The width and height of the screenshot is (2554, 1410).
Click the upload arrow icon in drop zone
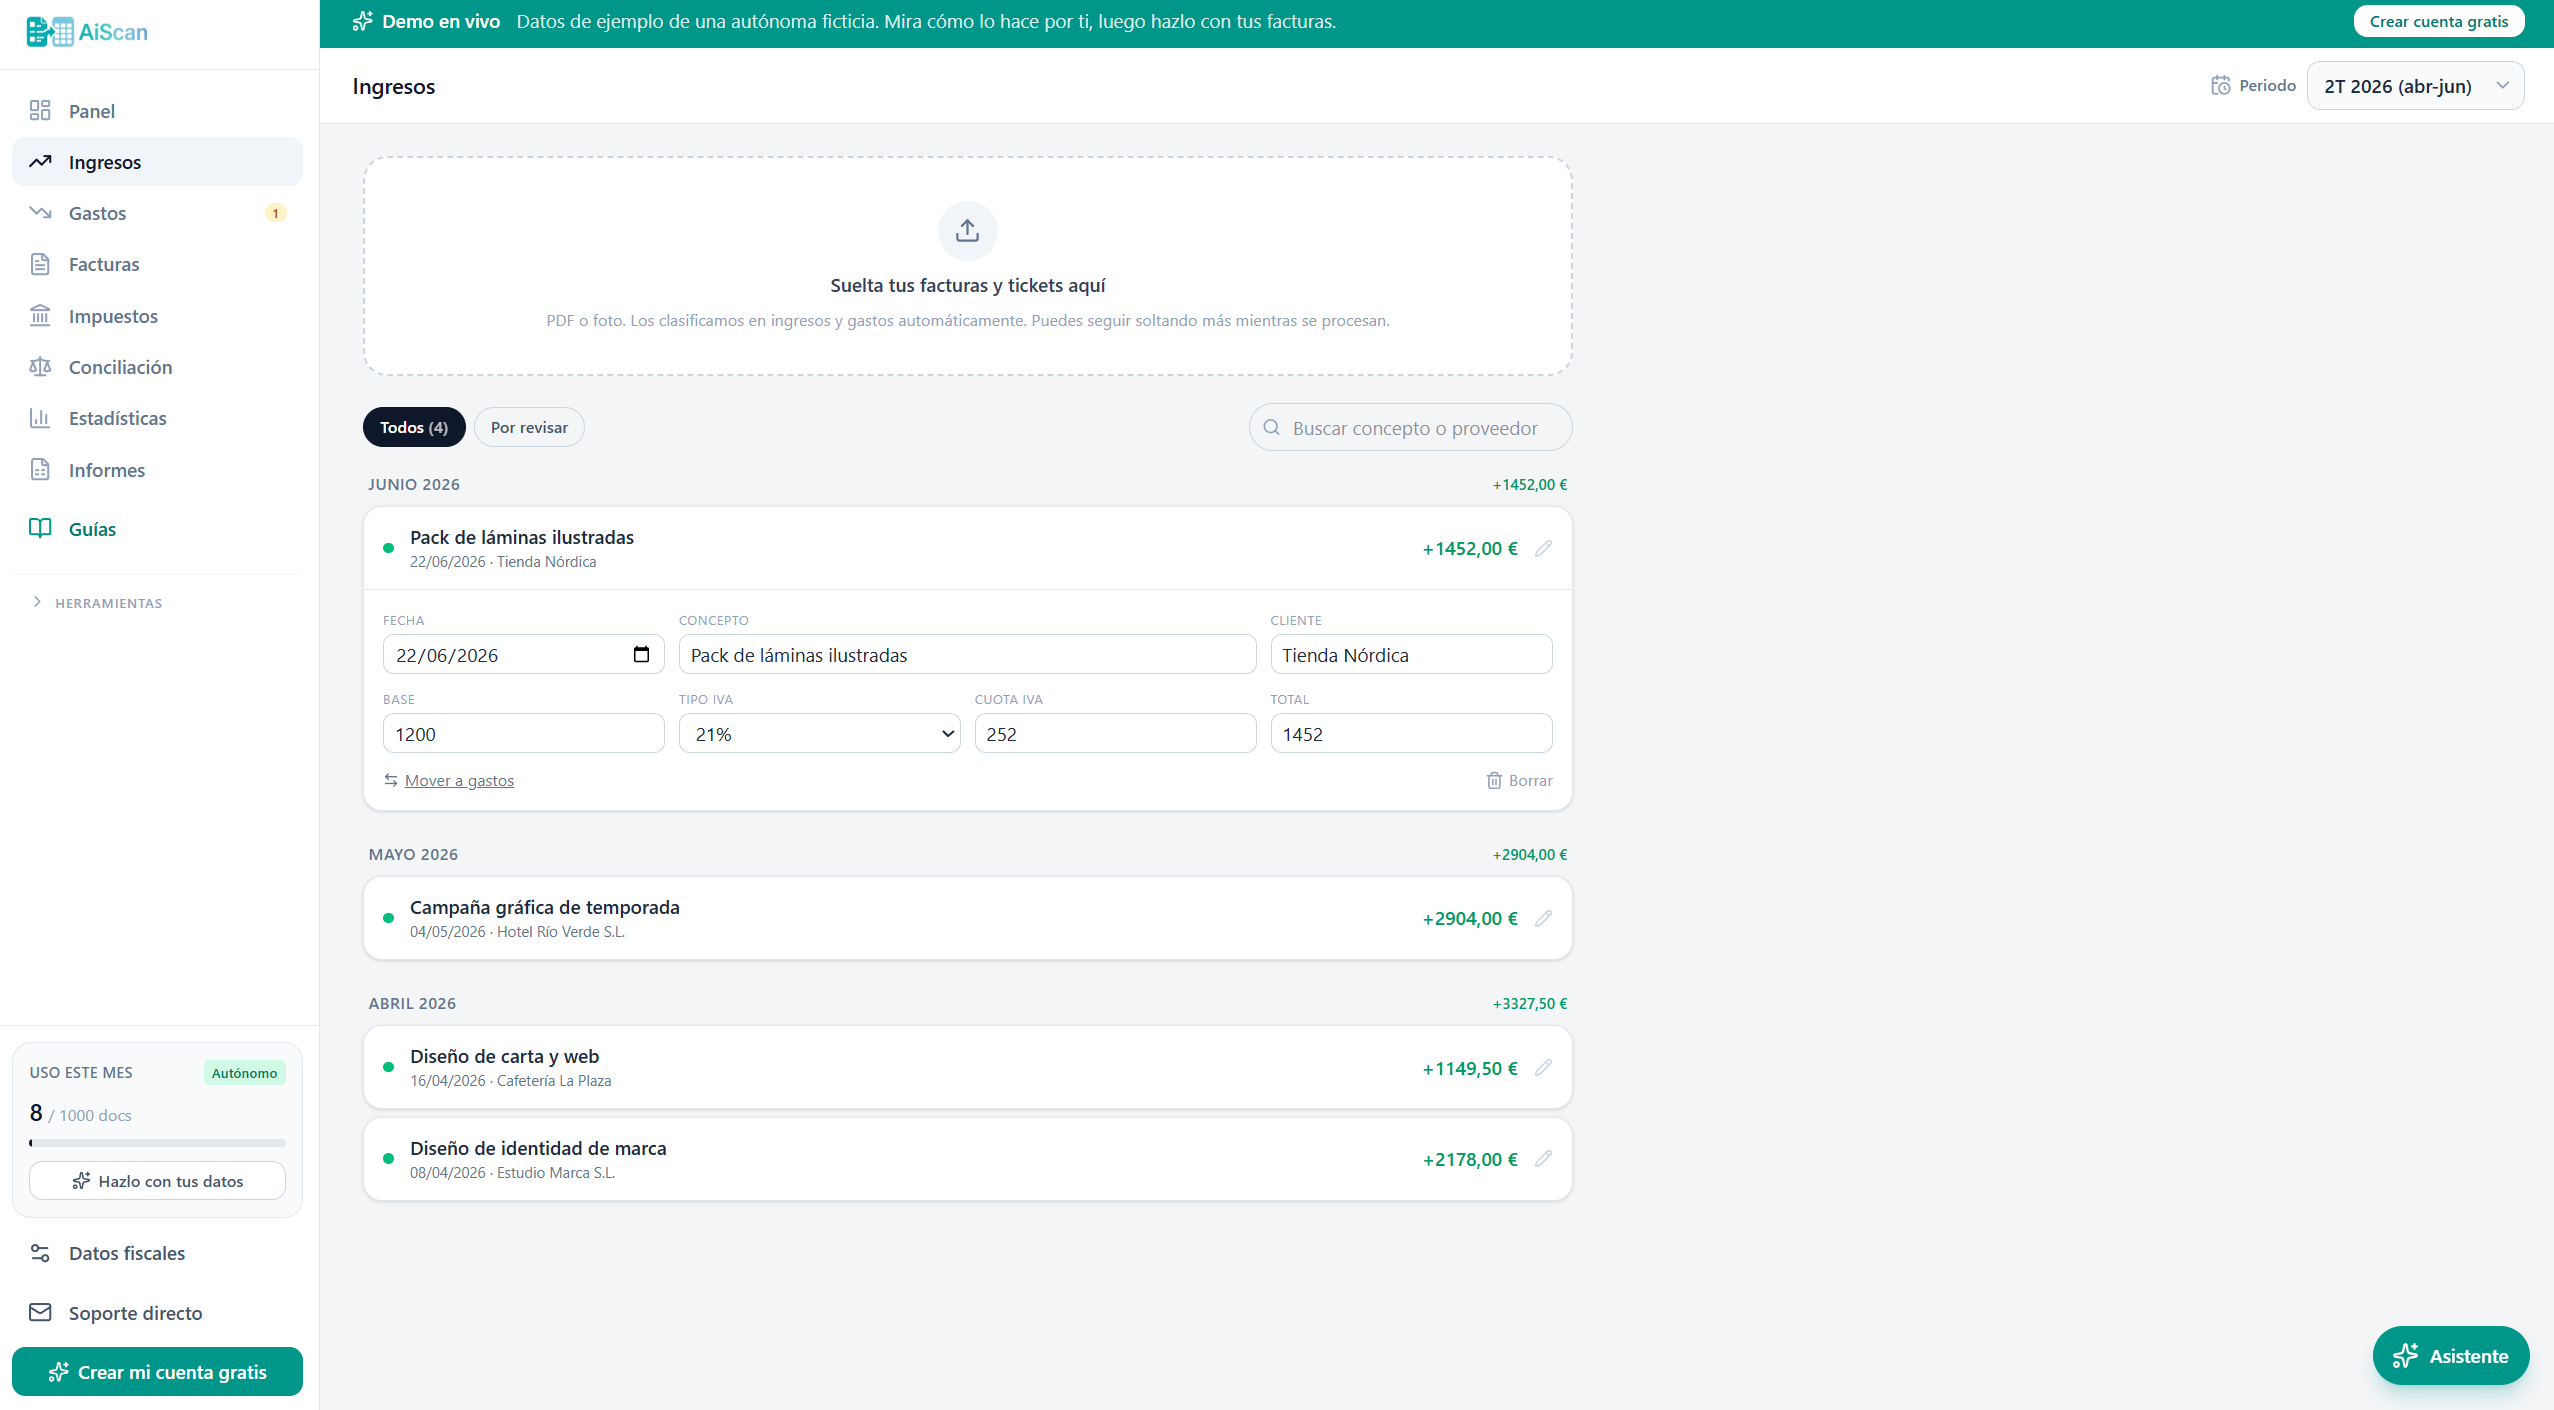[967, 231]
